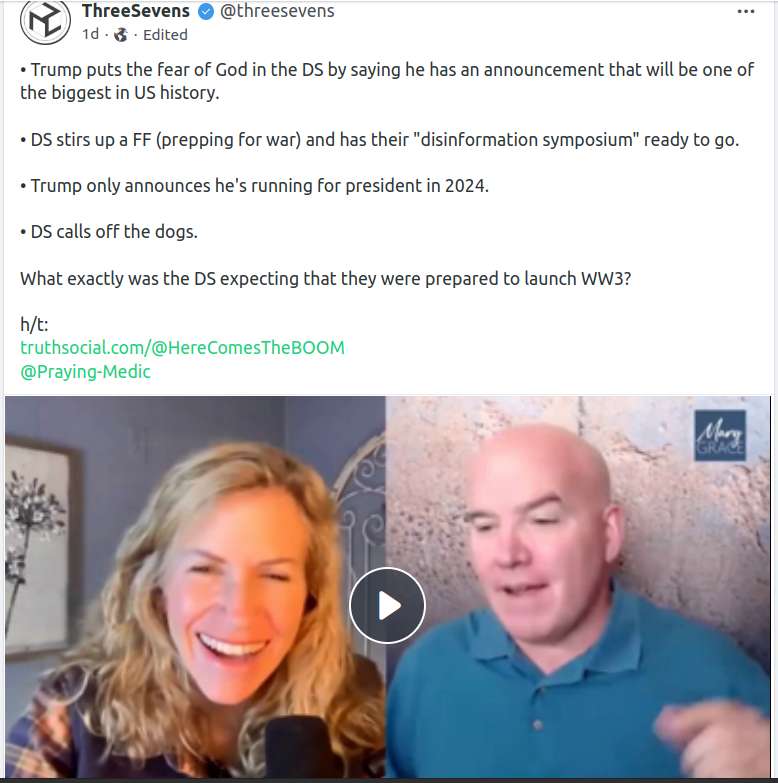View edit history via the Edited label
The width and height of the screenshot is (778, 783).
tap(165, 35)
